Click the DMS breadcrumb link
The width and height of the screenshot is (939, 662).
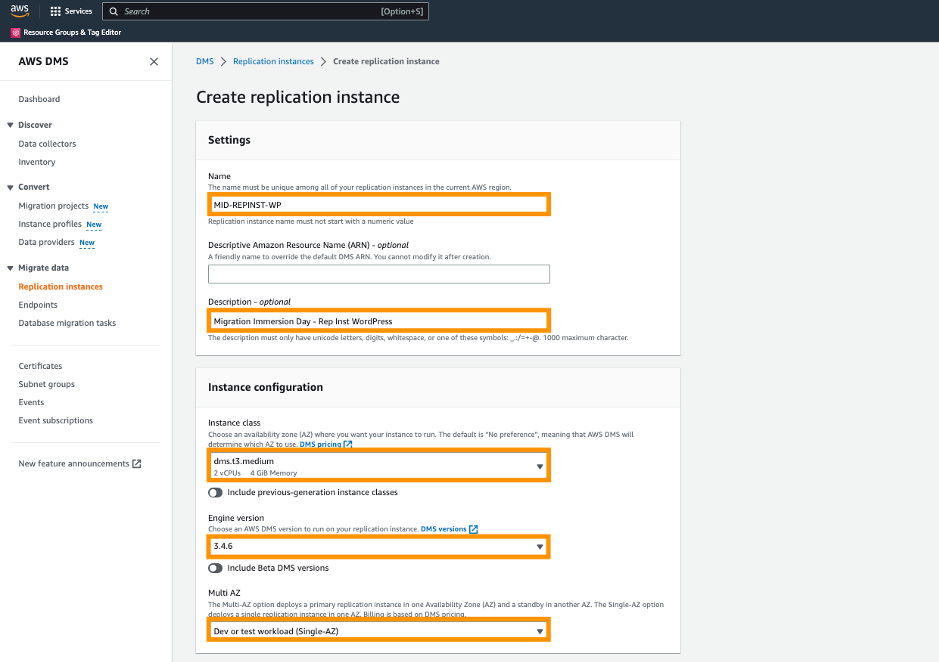205,61
